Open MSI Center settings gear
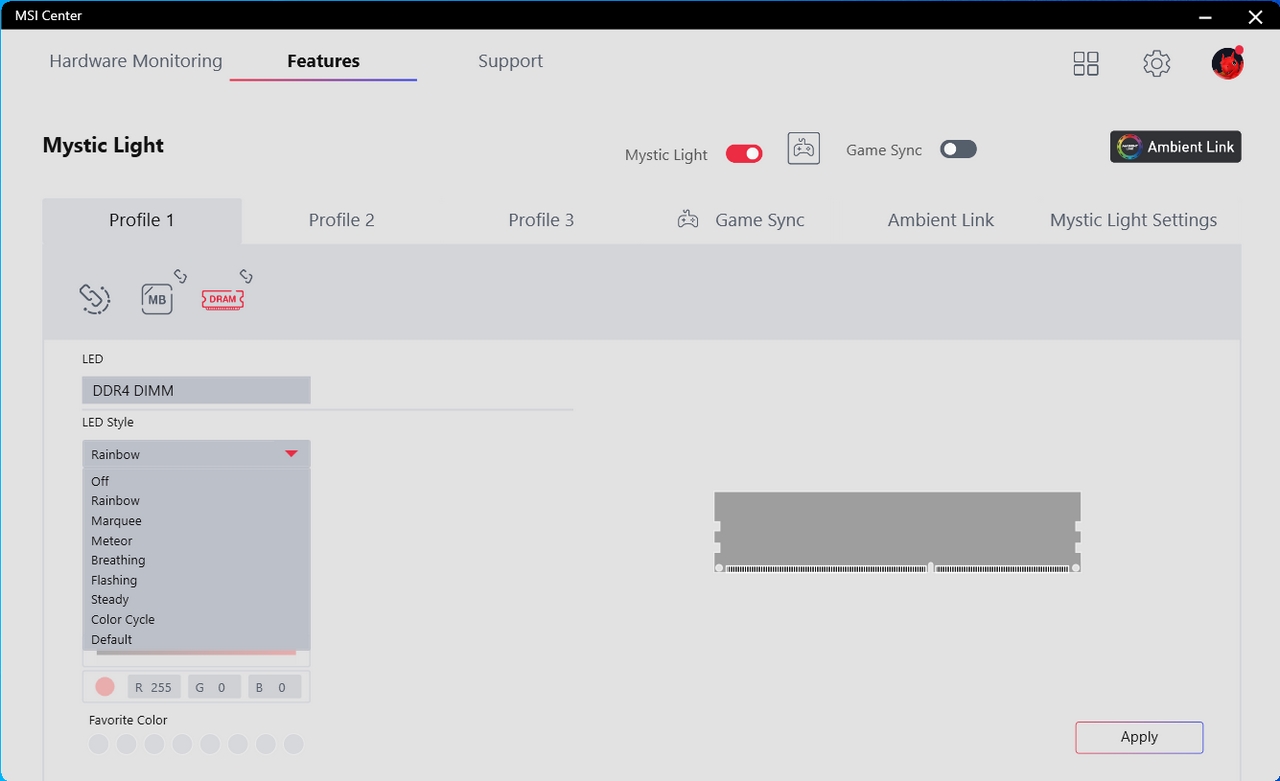The image size is (1280, 781). 1157,64
